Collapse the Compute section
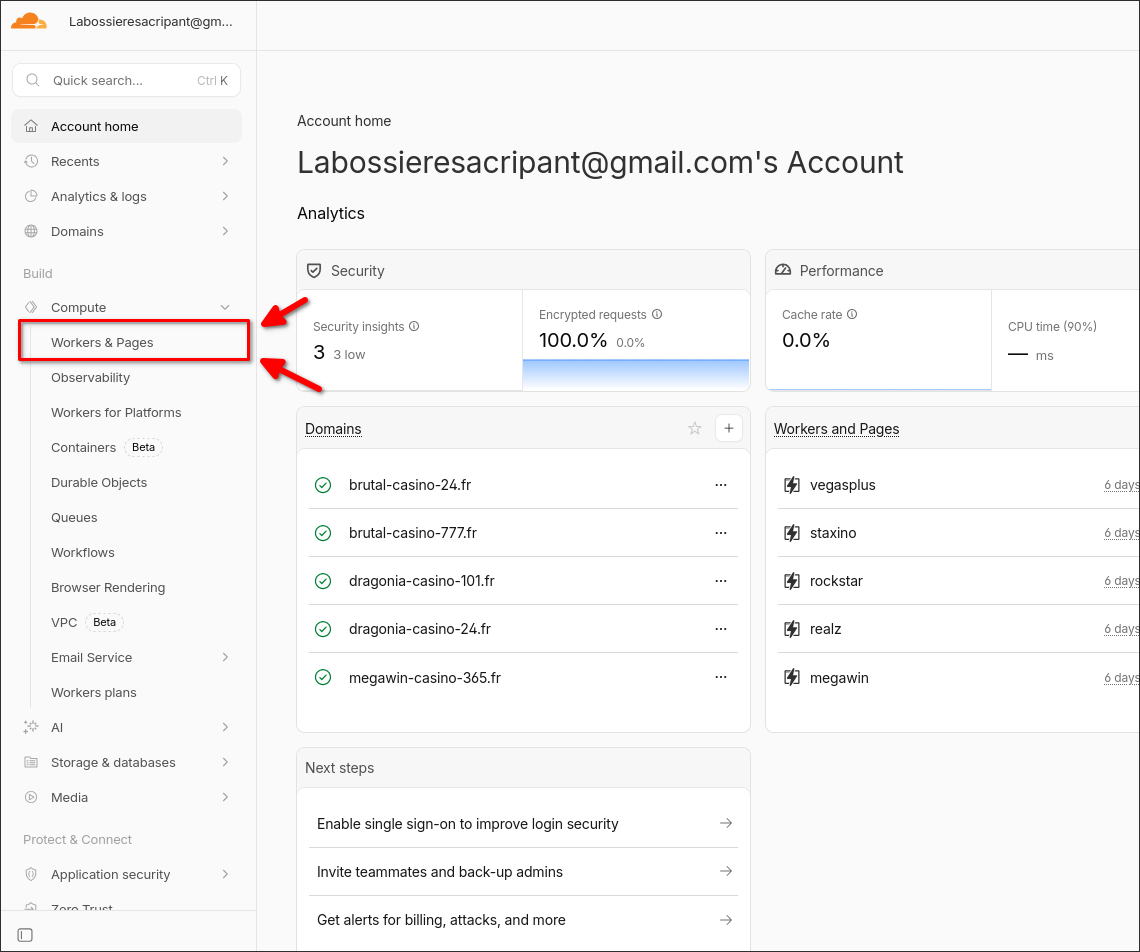1140x952 pixels. click(x=225, y=308)
